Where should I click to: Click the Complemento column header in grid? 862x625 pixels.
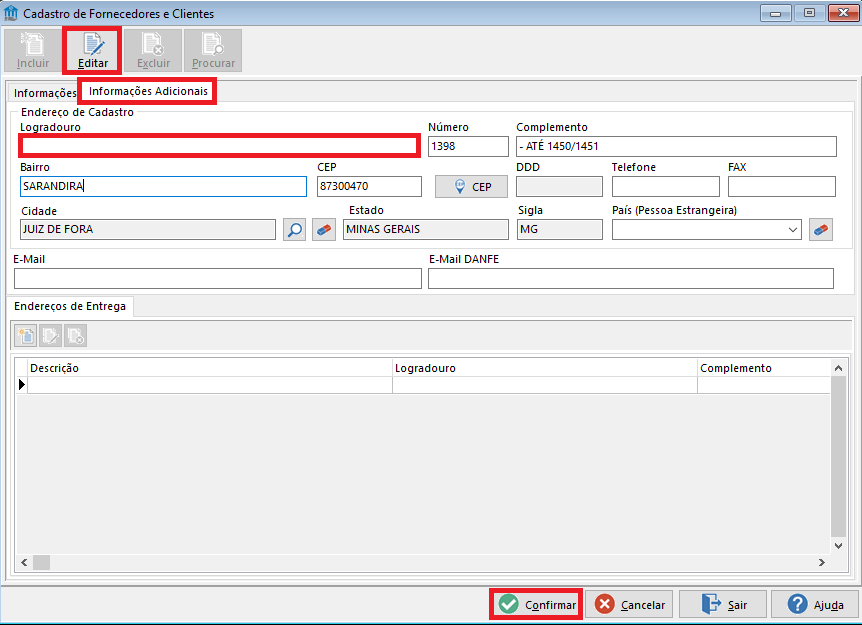pos(764,368)
